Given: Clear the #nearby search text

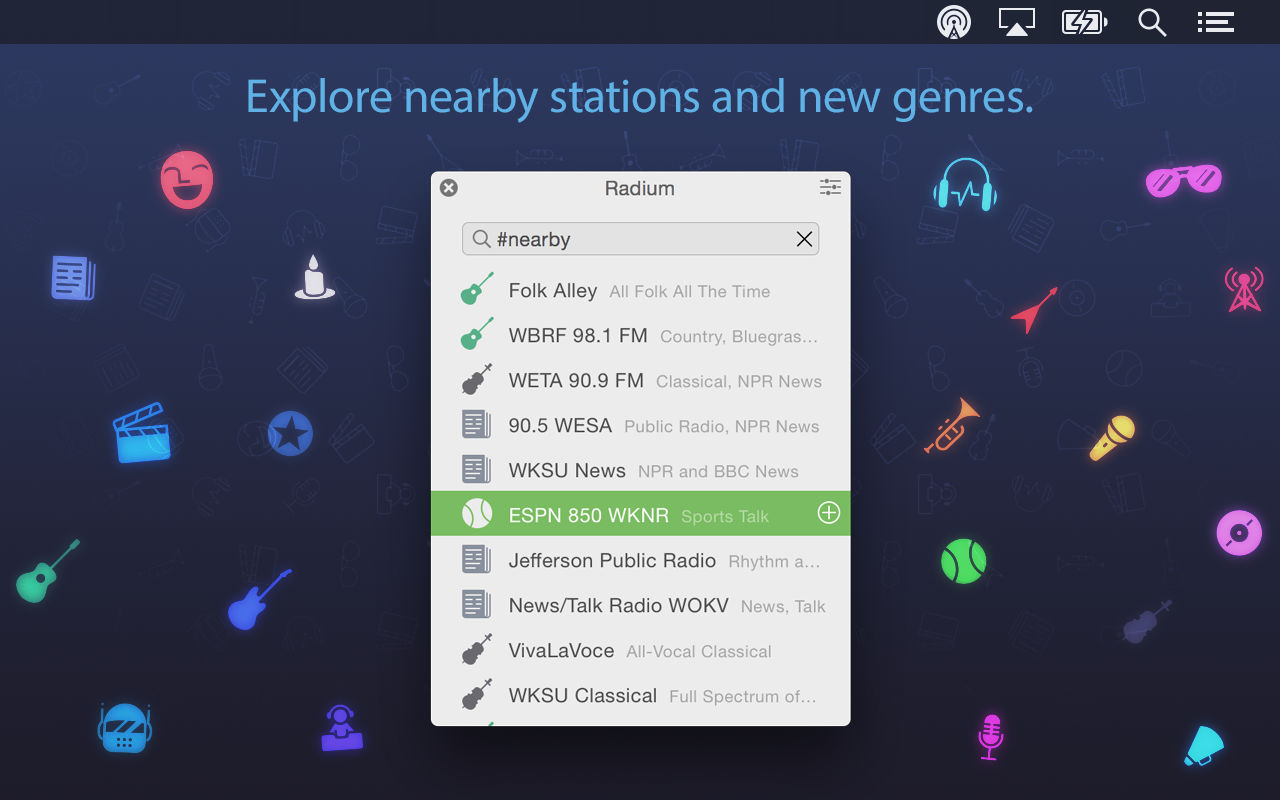Looking at the screenshot, I should pyautogui.click(x=804, y=239).
